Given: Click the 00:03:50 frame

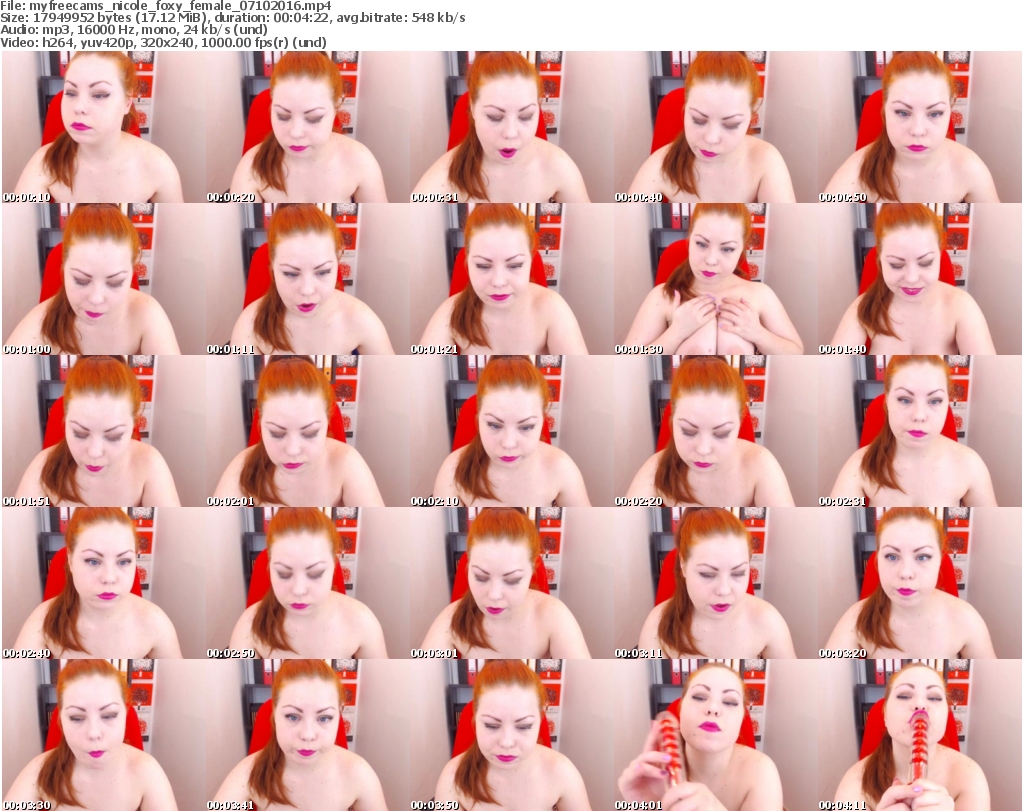Looking at the screenshot, I should 512,735.
